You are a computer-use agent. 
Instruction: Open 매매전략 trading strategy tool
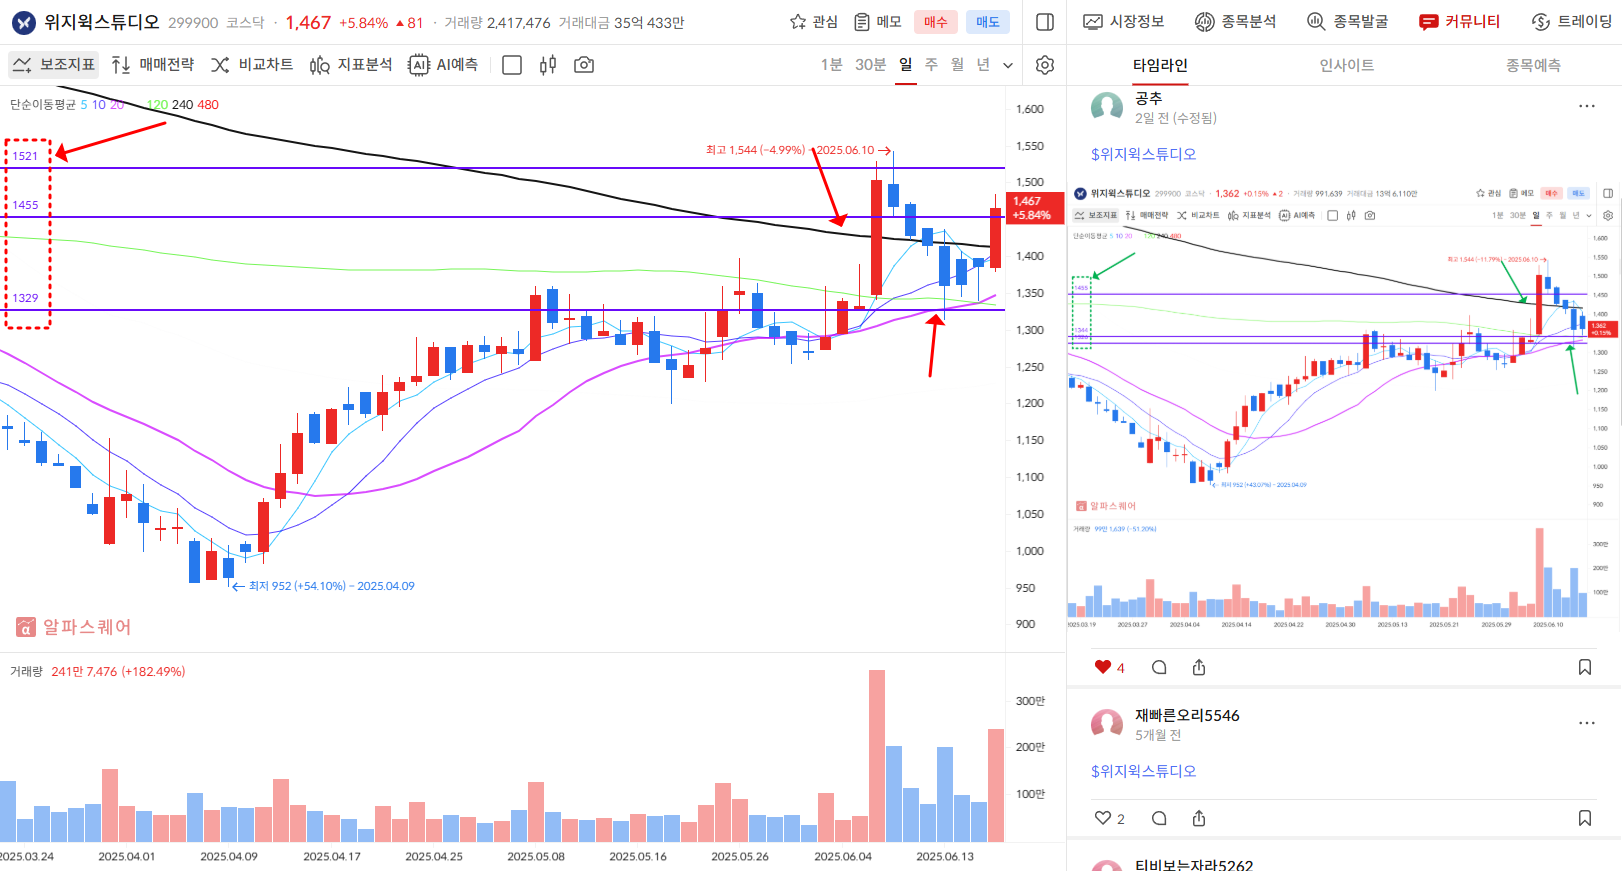[x=153, y=65]
